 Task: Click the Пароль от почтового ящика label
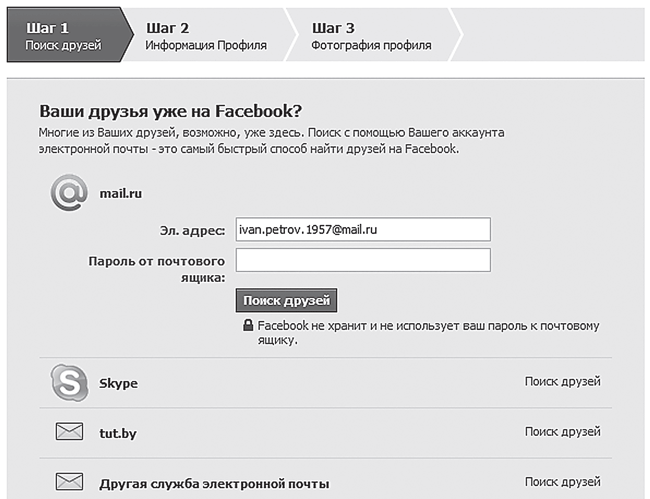[158, 269]
